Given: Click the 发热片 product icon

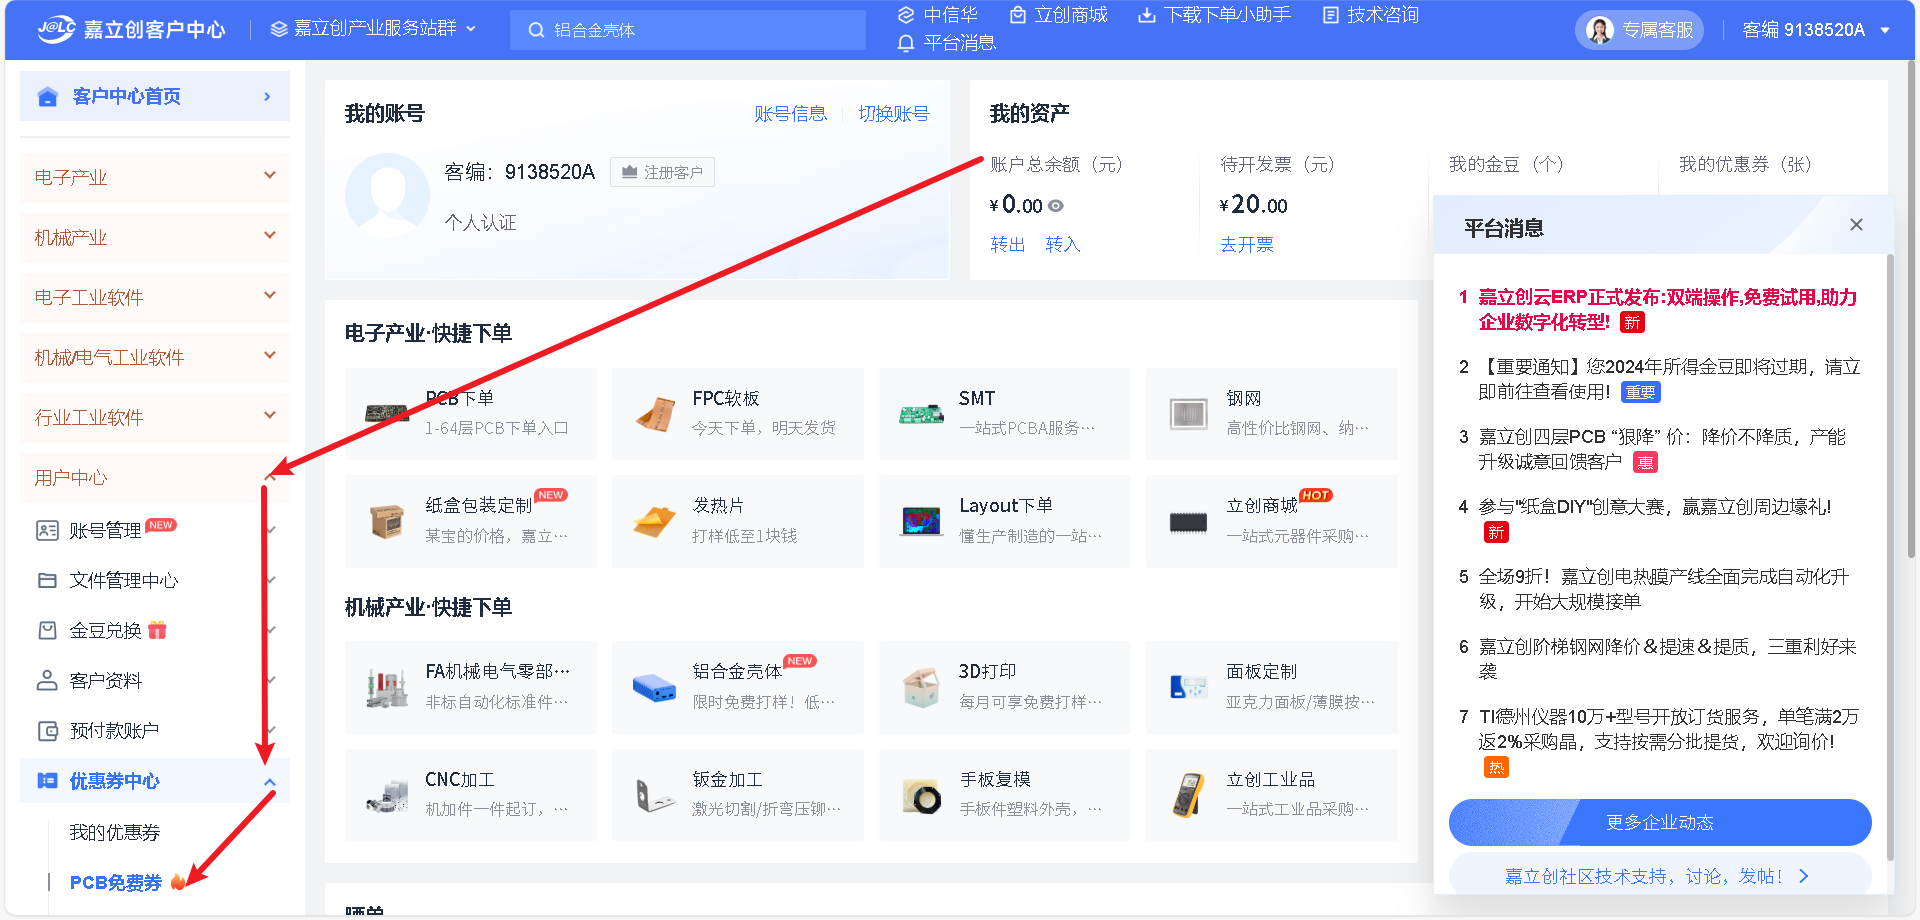Looking at the screenshot, I should 655,521.
